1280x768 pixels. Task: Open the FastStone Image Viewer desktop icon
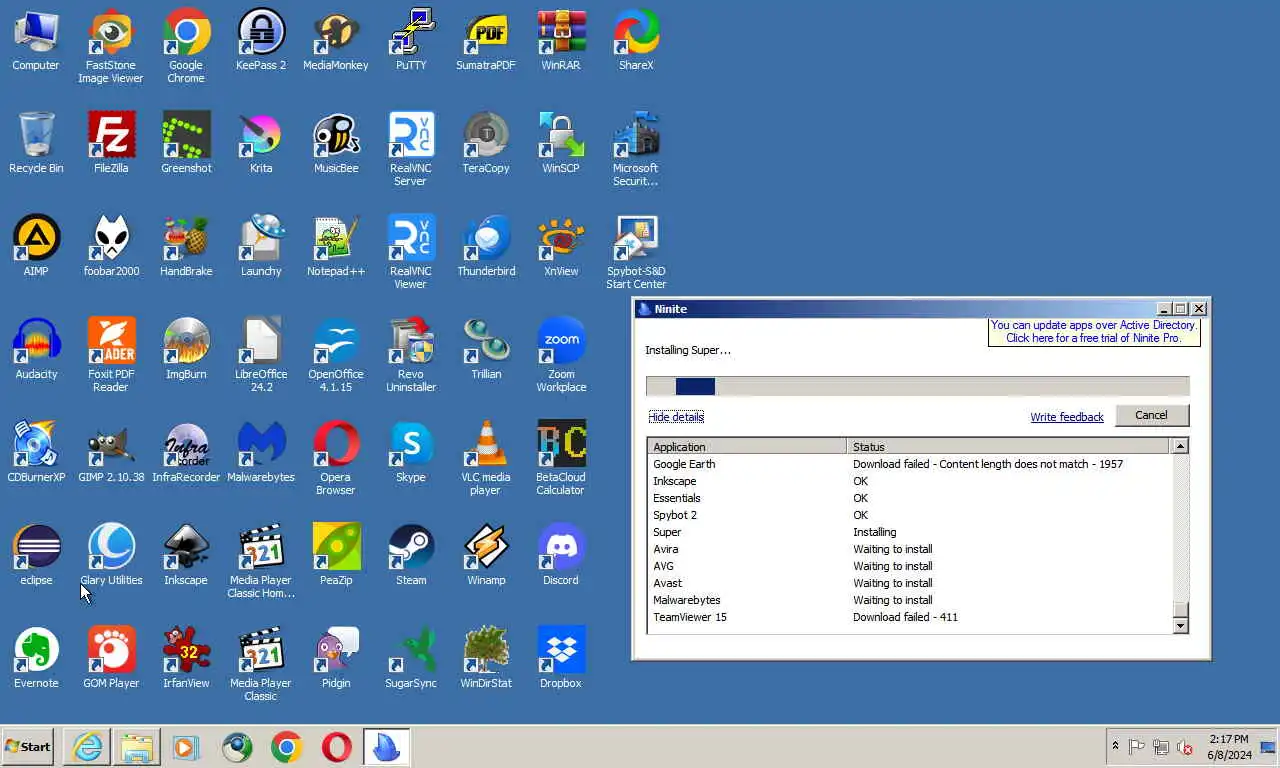[111, 46]
